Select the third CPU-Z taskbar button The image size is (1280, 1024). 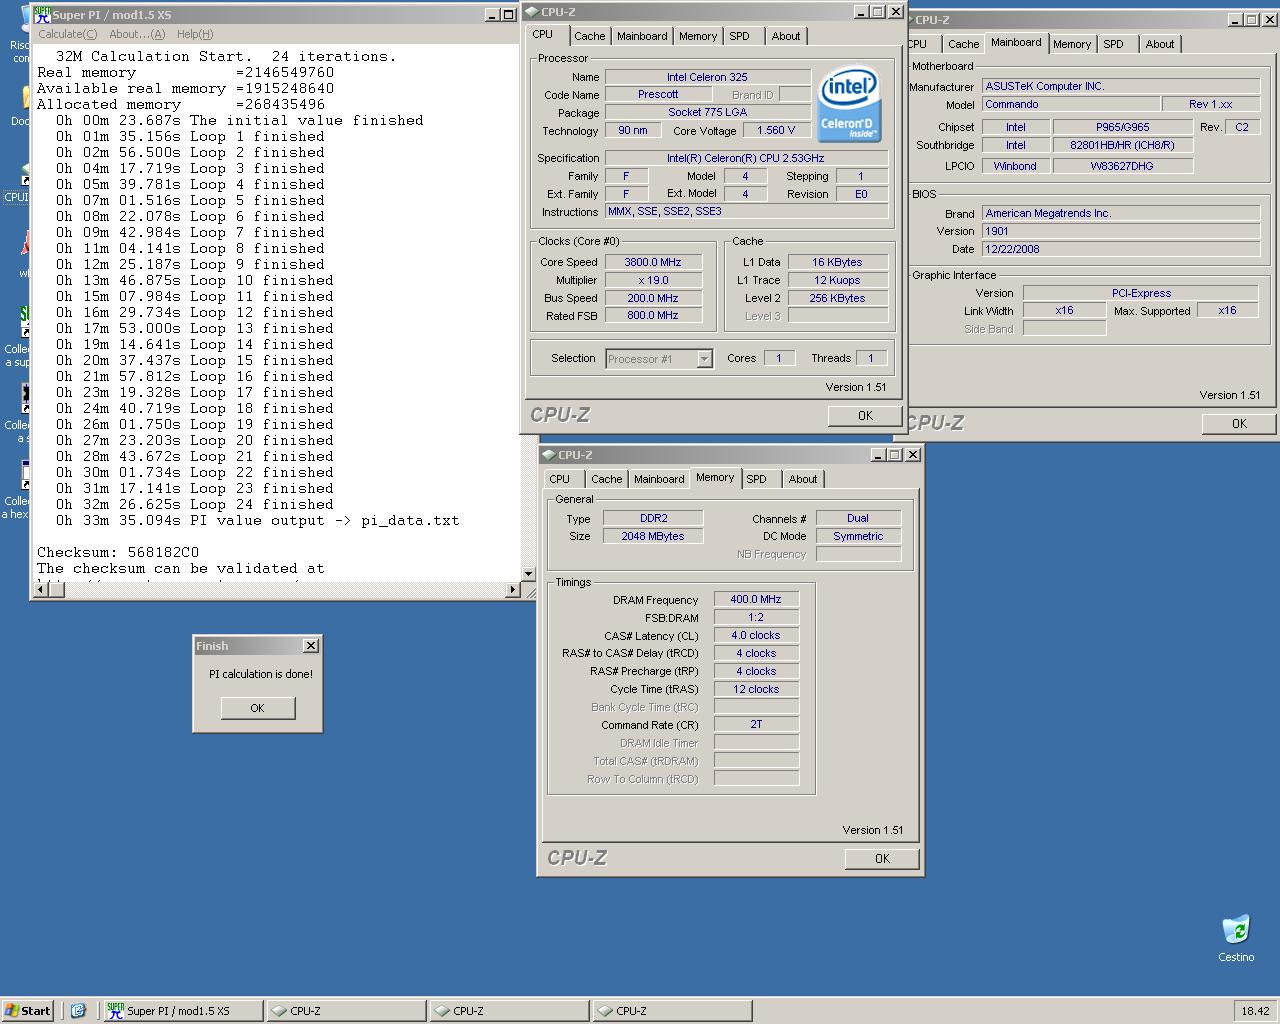coord(672,1010)
